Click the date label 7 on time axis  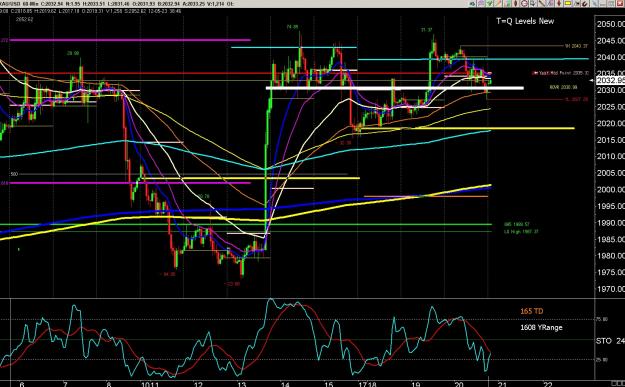point(65,384)
